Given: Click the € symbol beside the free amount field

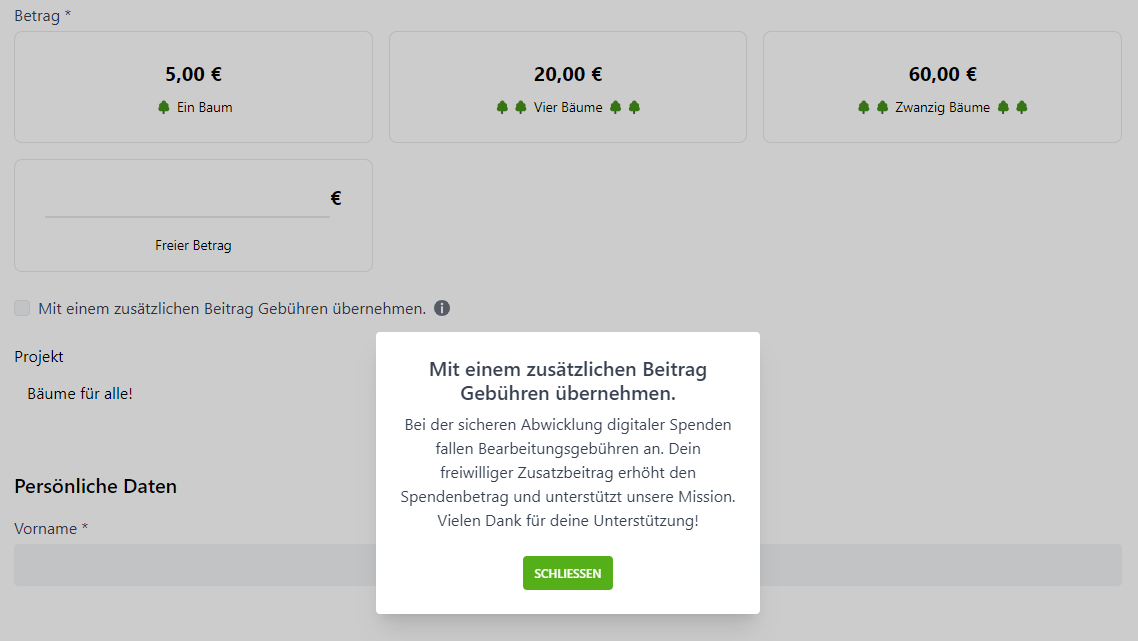Looking at the screenshot, I should coord(335,197).
